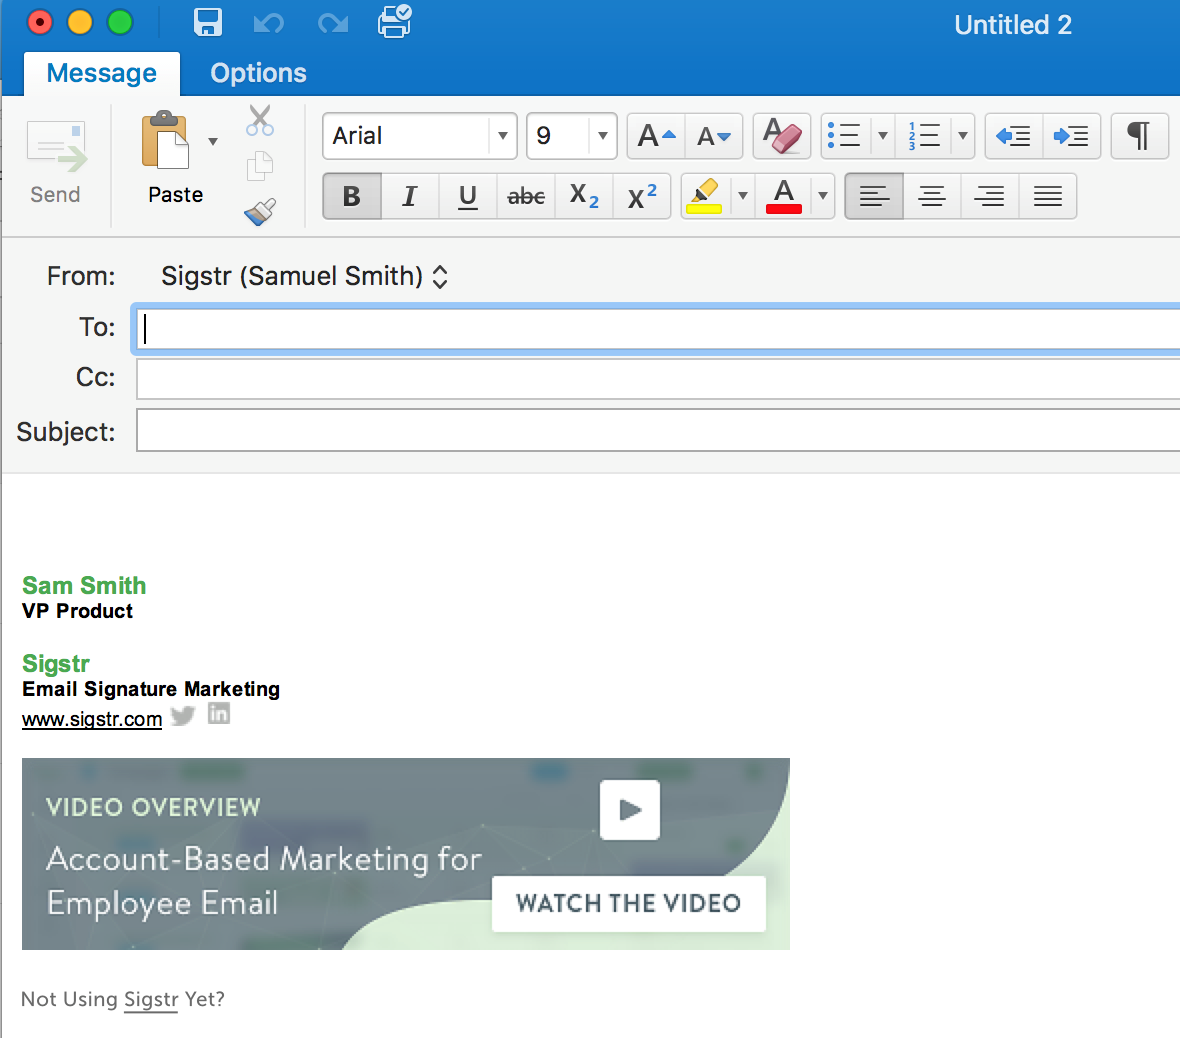Click the Undo arrow icon

pyautogui.click(x=269, y=23)
